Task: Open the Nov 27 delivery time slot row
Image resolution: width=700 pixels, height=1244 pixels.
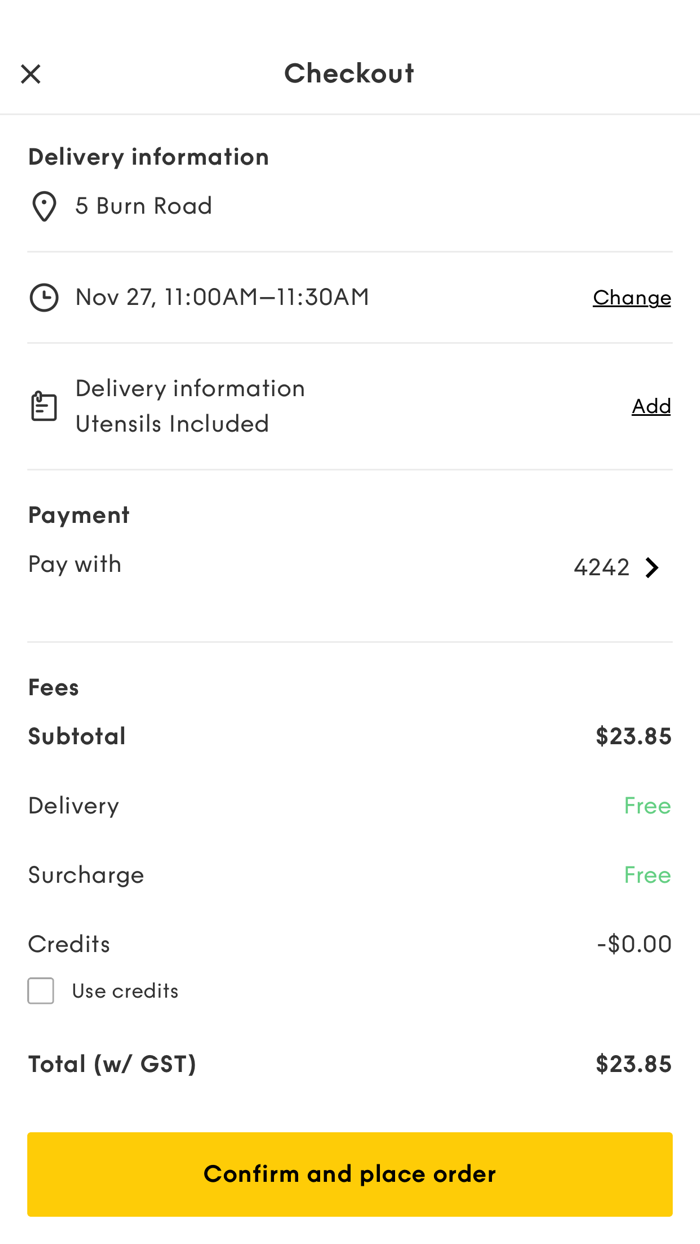Action: click(222, 297)
